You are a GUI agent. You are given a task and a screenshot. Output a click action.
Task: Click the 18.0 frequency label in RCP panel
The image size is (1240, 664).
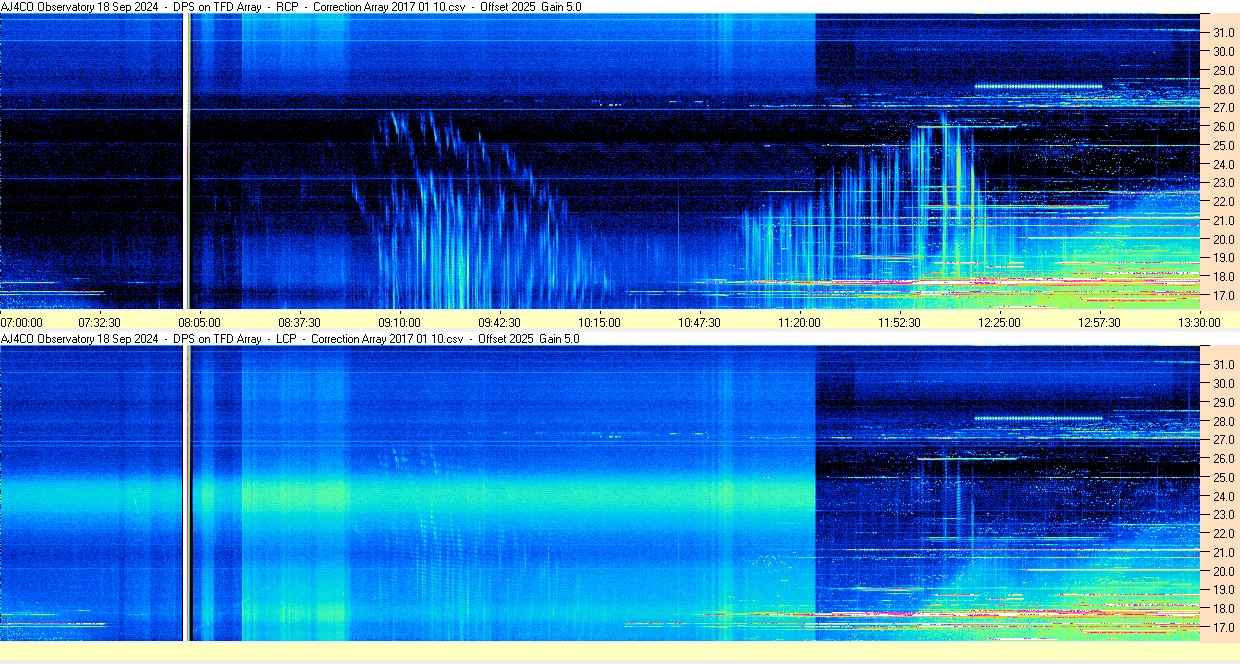click(1223, 277)
